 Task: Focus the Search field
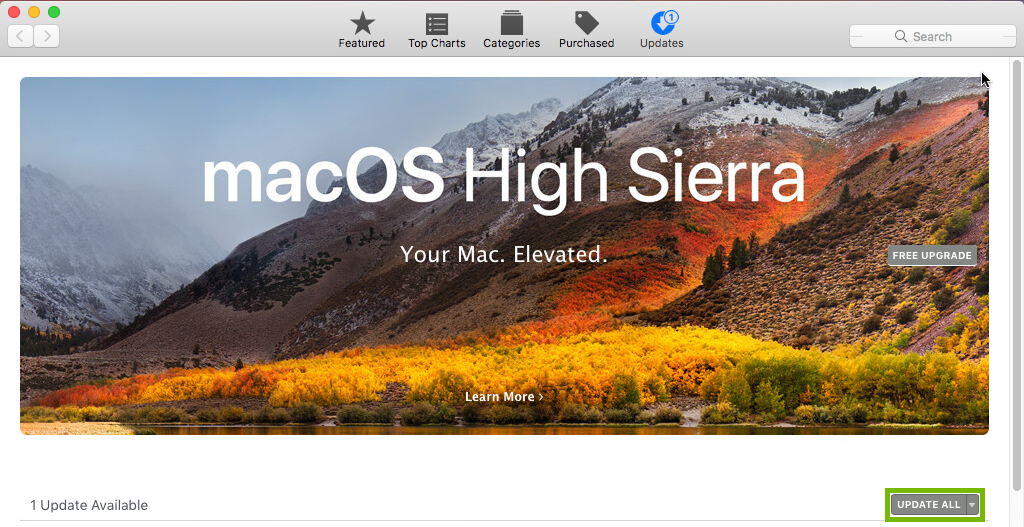(x=933, y=36)
